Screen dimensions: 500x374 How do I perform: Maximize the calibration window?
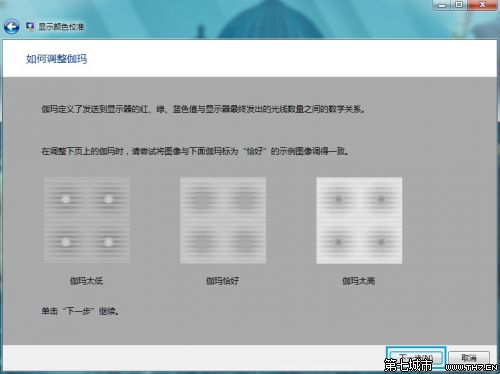click(459, 5)
